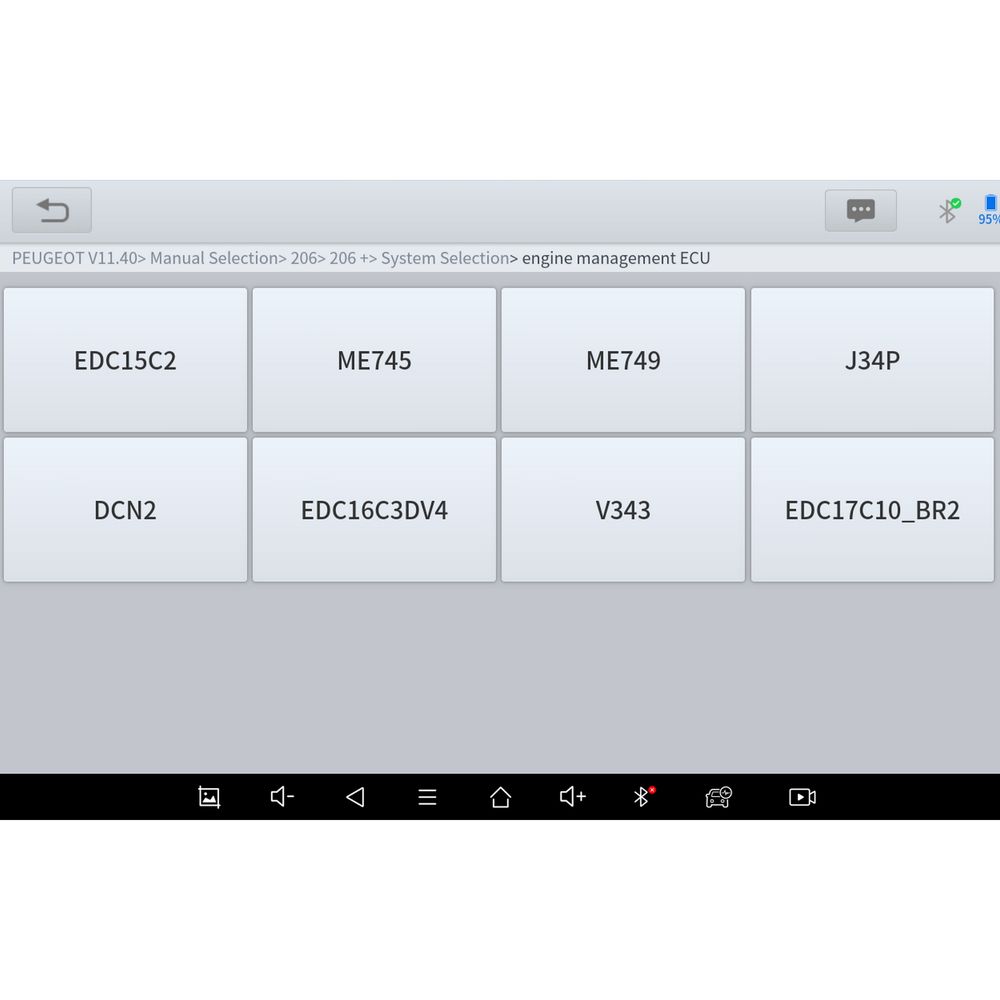Tap the back arrow button

(52, 211)
